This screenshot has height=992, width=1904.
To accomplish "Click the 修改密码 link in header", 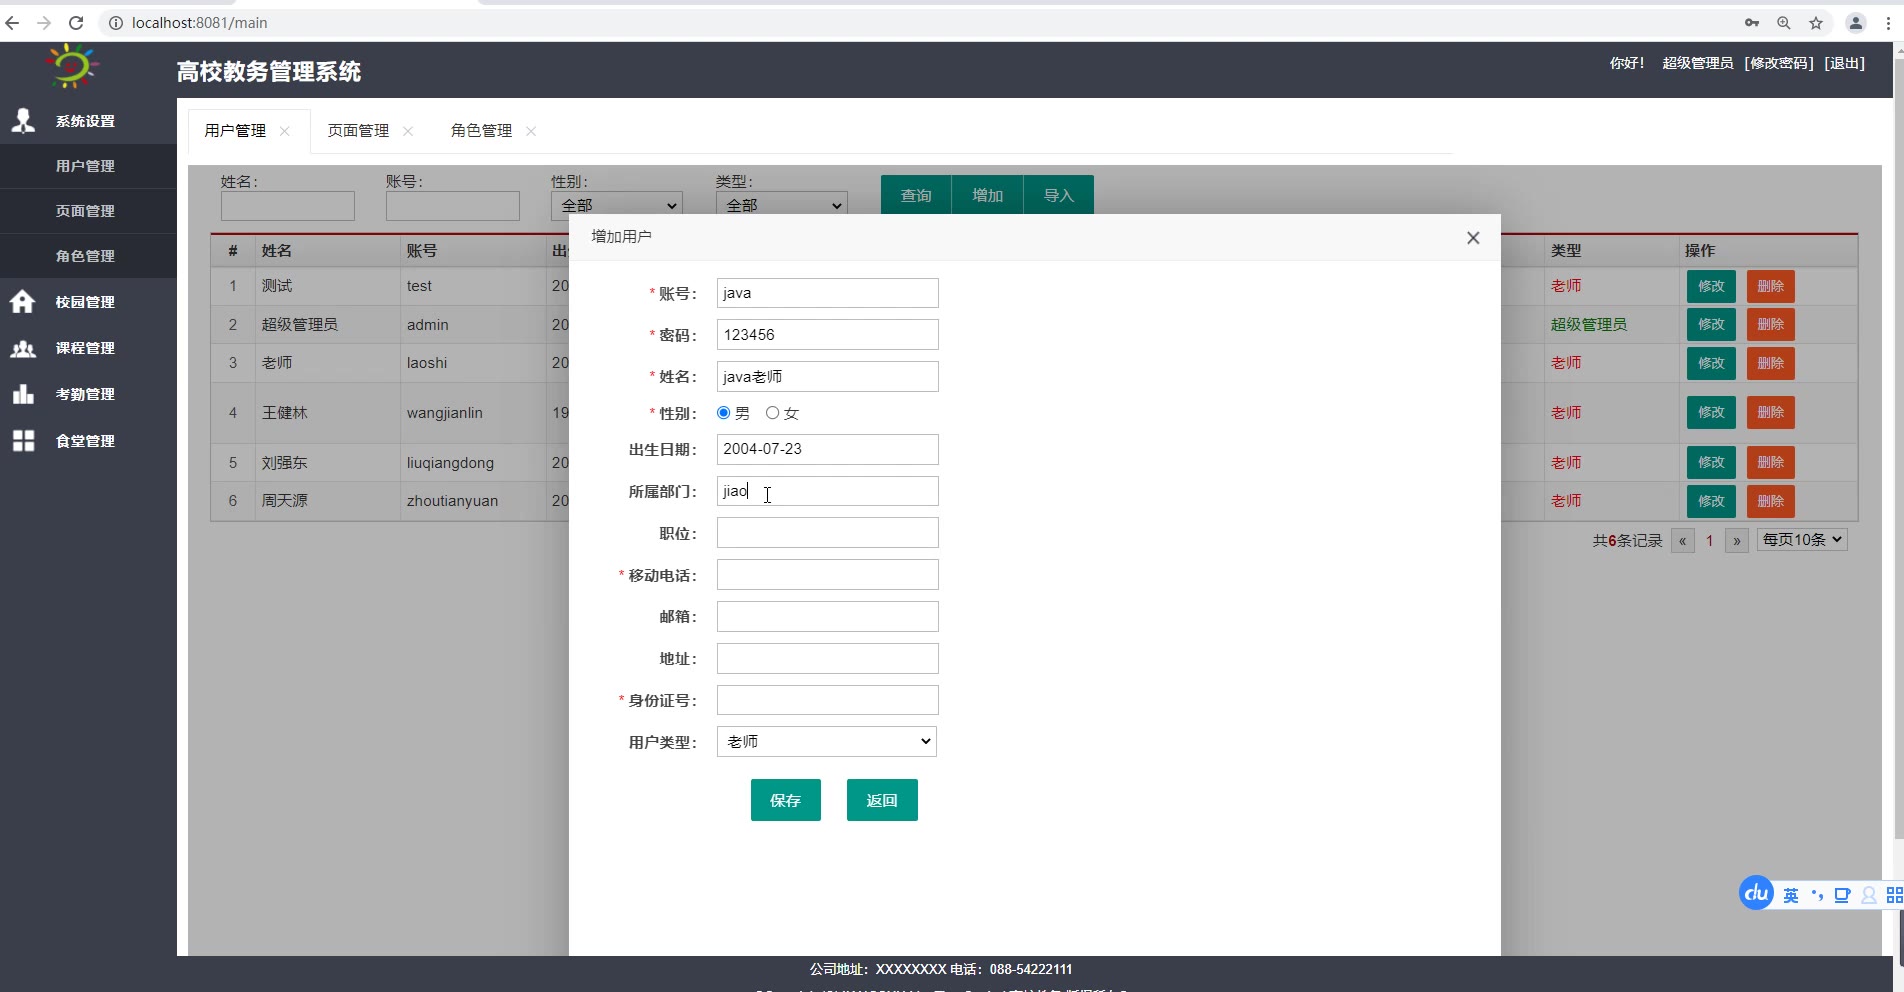I will coord(1779,63).
